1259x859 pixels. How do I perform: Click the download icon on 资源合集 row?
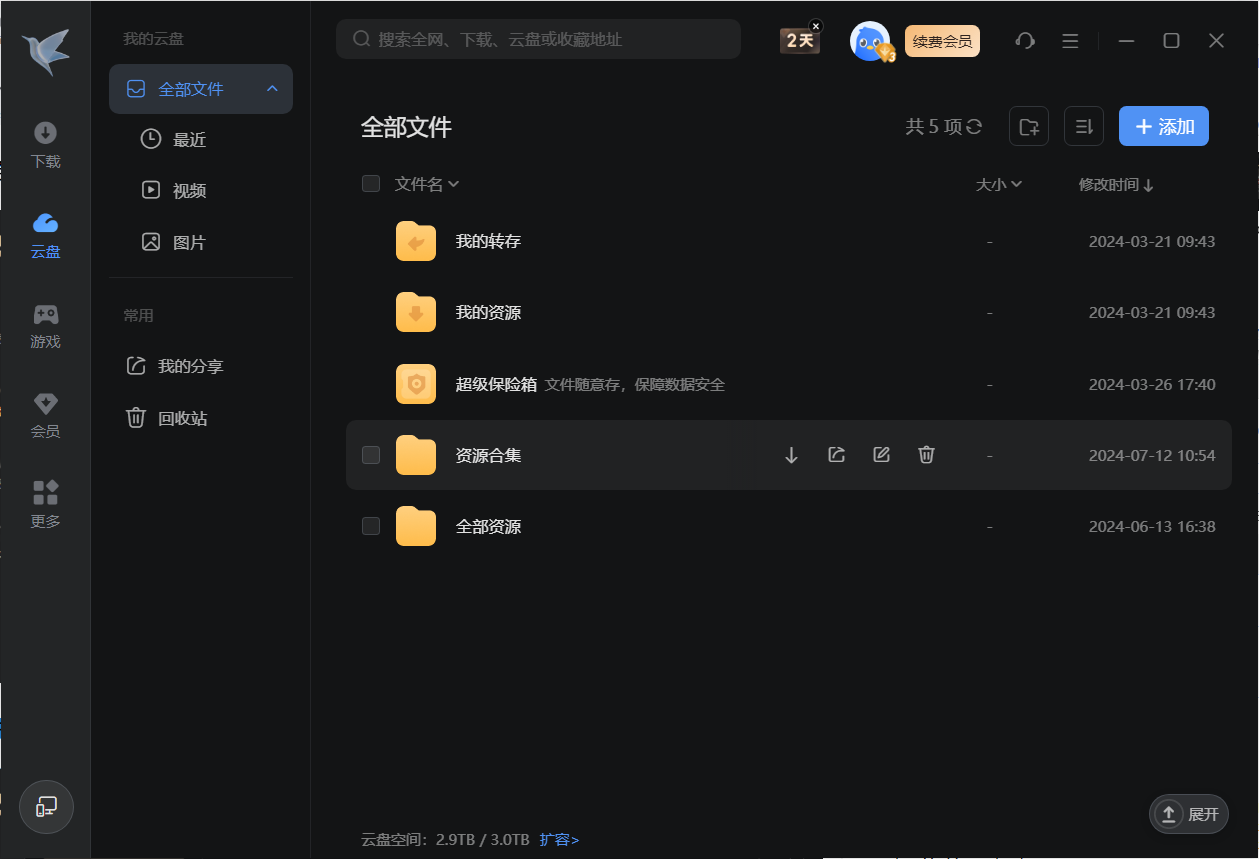pyautogui.click(x=791, y=455)
